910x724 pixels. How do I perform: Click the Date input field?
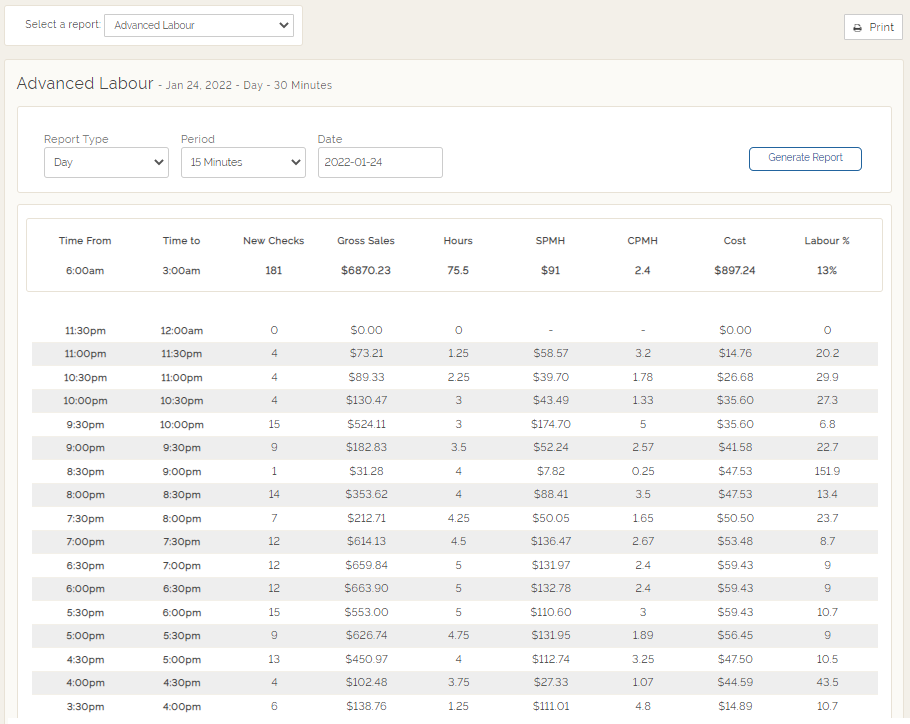point(380,162)
